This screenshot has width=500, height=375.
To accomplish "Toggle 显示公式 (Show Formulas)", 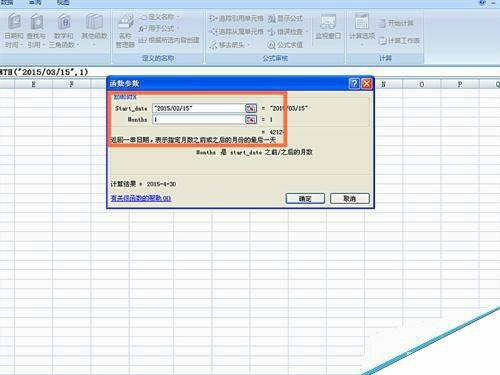I will [x=285, y=18].
